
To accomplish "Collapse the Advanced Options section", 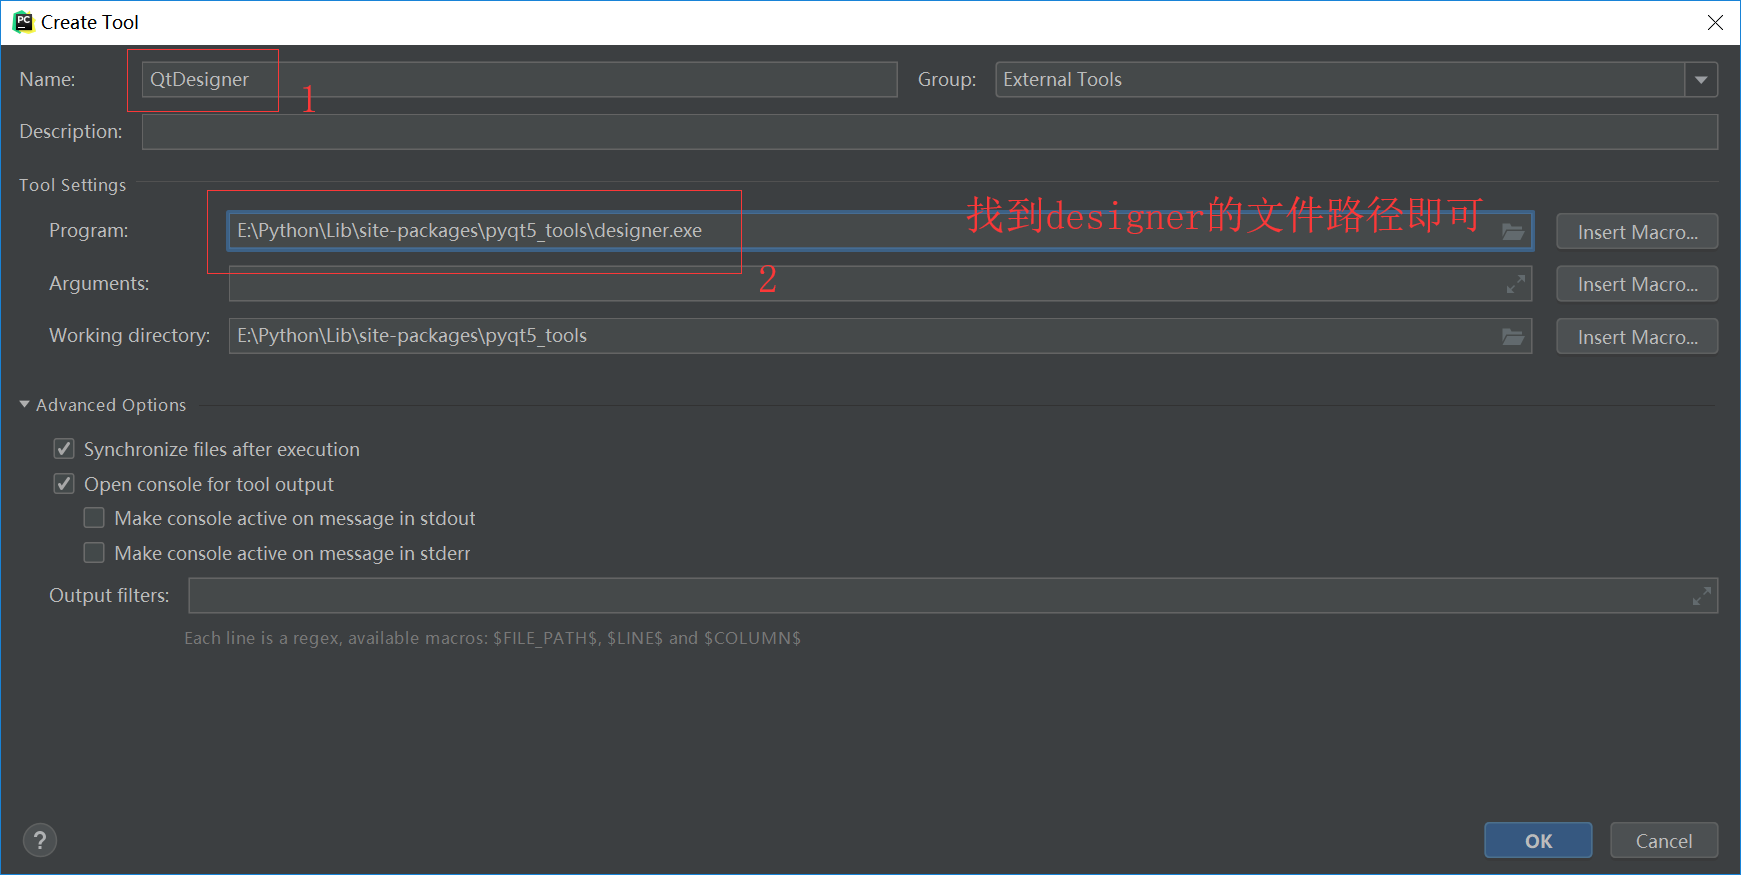I will 25,405.
